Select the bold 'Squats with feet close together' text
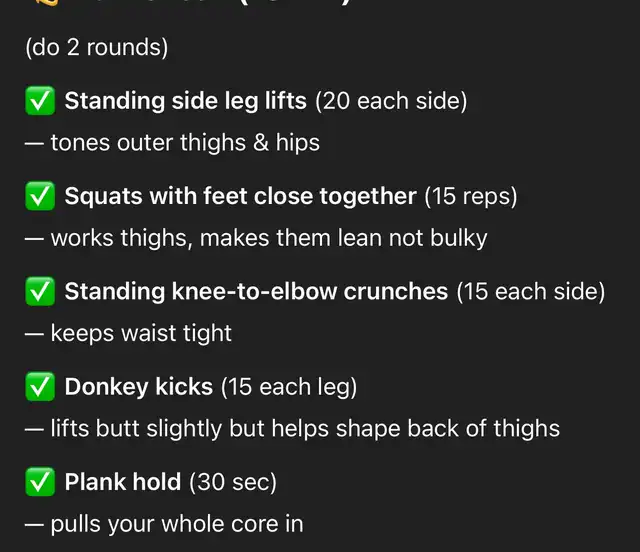The image size is (640, 552). pos(240,196)
